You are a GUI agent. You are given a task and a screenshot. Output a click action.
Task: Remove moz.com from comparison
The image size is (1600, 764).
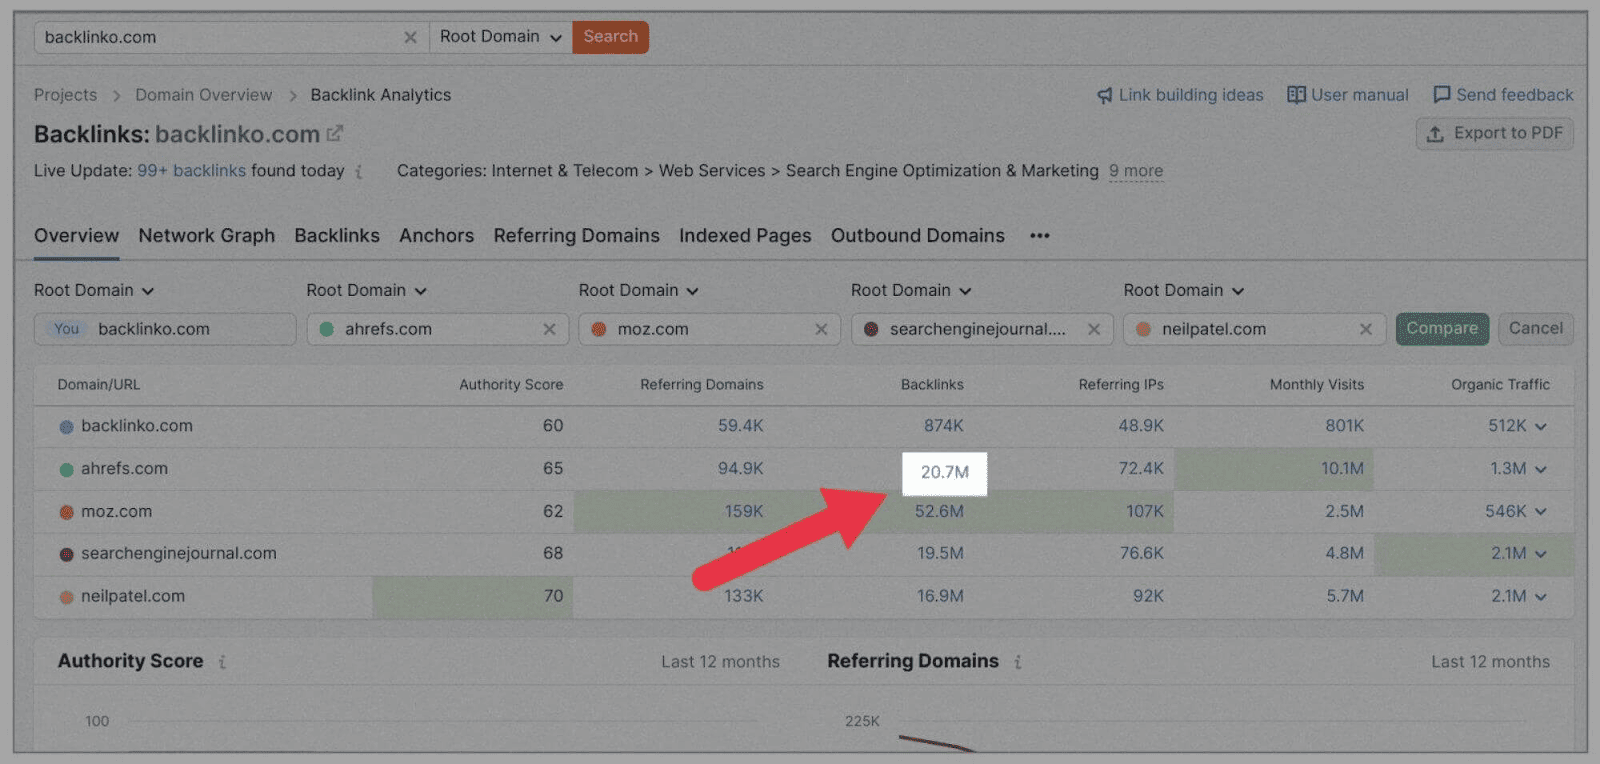coord(821,329)
